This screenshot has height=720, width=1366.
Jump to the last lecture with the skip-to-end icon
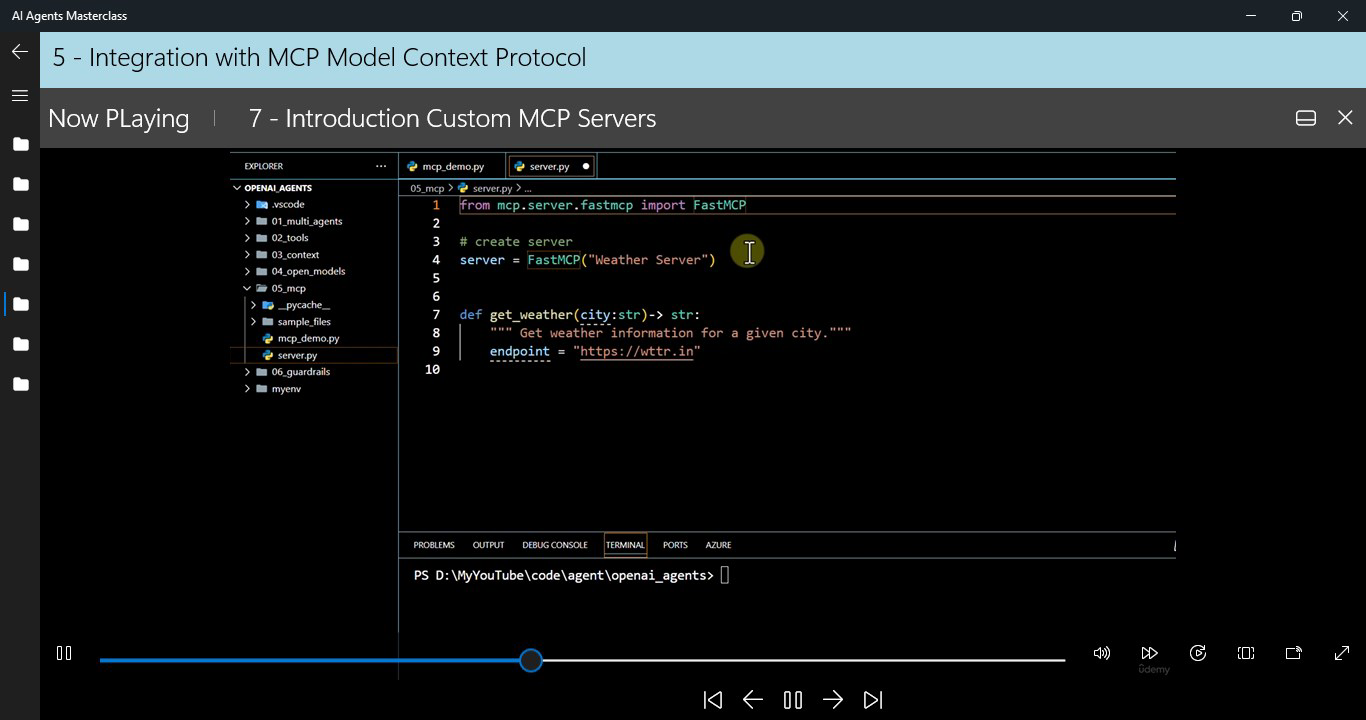(x=873, y=700)
